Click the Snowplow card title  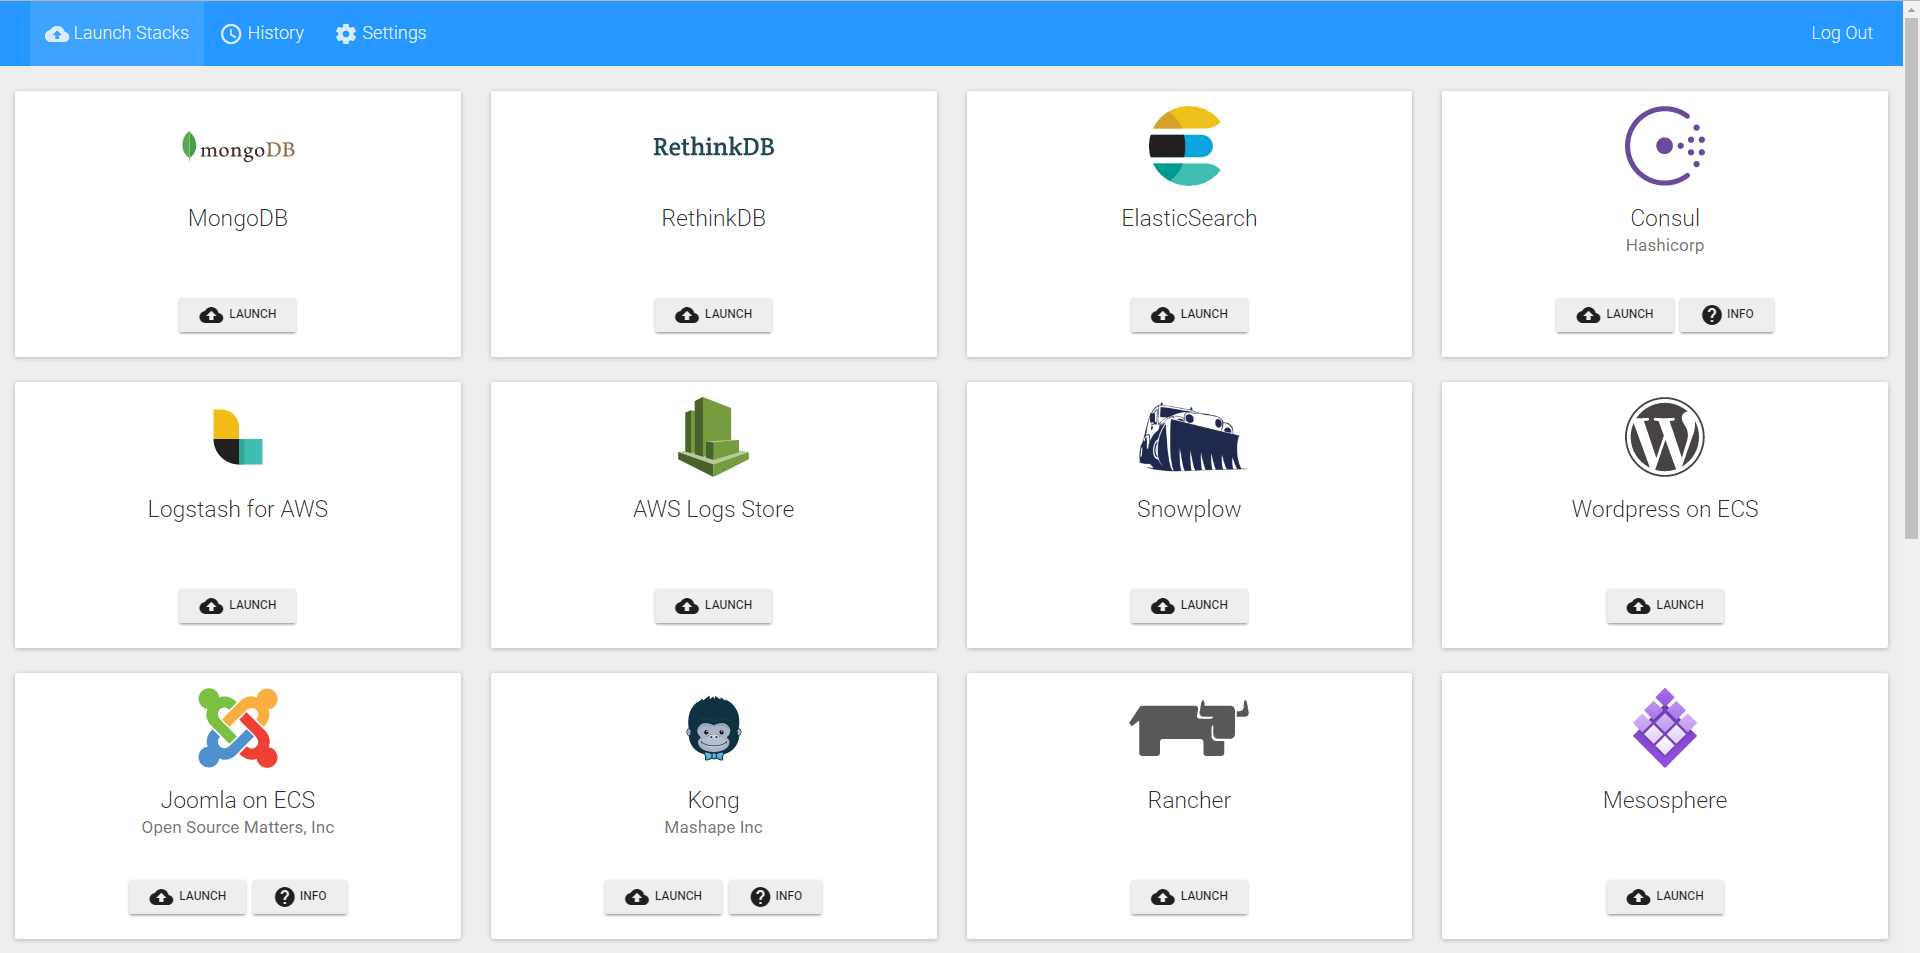click(x=1189, y=509)
